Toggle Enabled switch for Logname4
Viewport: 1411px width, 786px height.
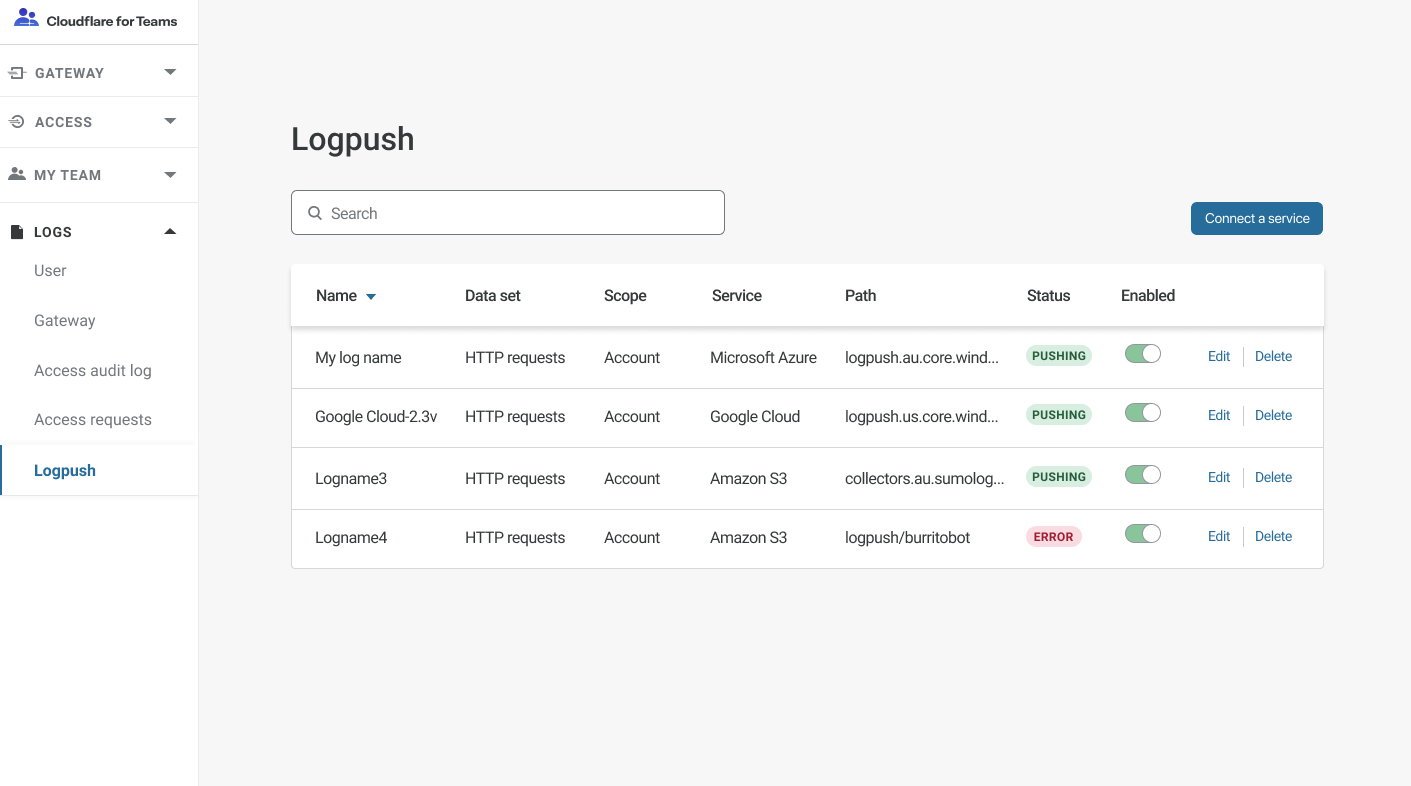tap(1143, 534)
